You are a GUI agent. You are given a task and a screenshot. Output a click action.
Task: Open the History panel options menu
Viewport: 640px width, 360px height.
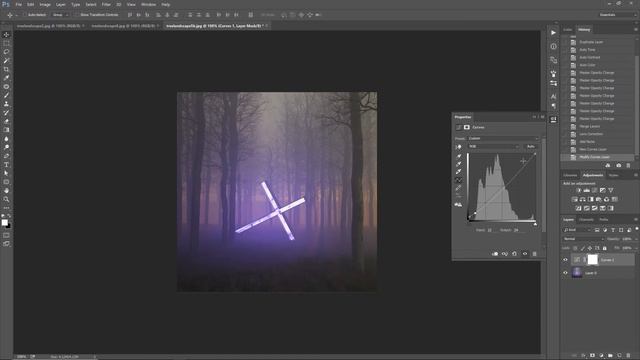coord(636,30)
